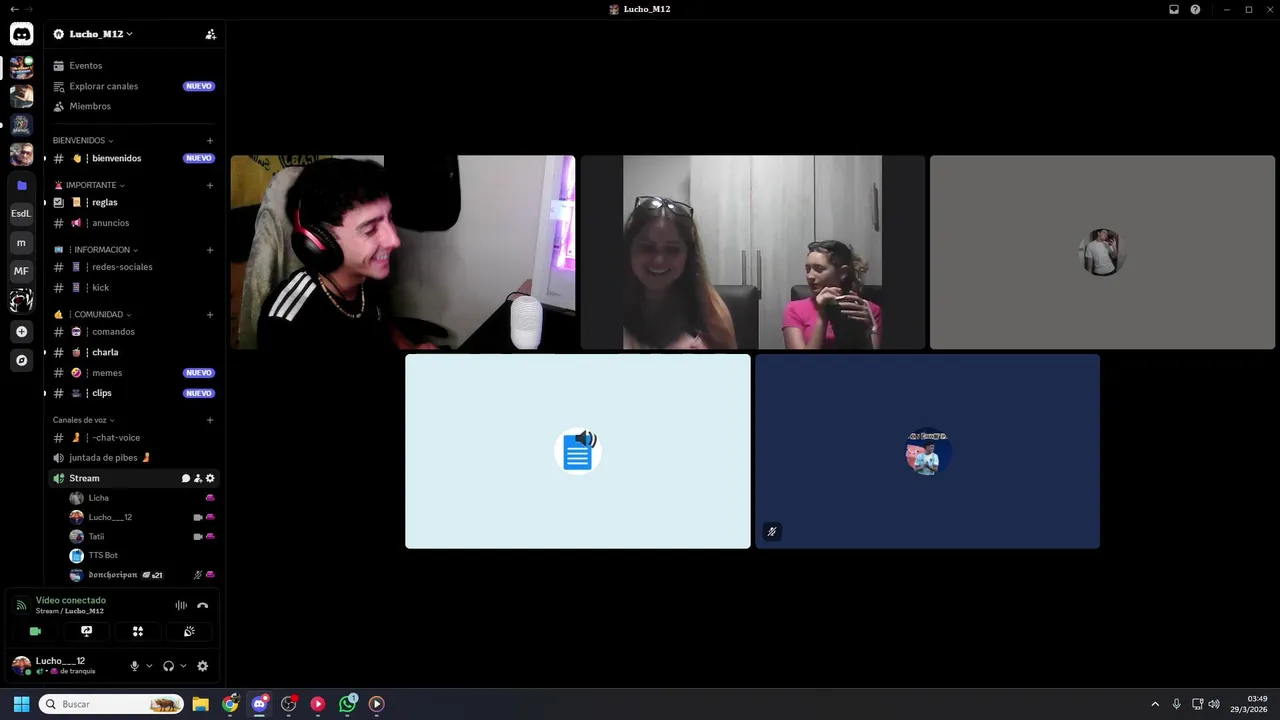Open Discord help question mark icon
This screenshot has height=720, width=1280.
tap(1195, 9)
